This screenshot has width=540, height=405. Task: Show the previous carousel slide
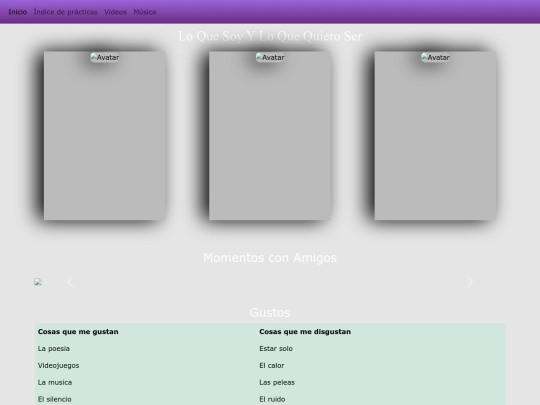click(70, 282)
